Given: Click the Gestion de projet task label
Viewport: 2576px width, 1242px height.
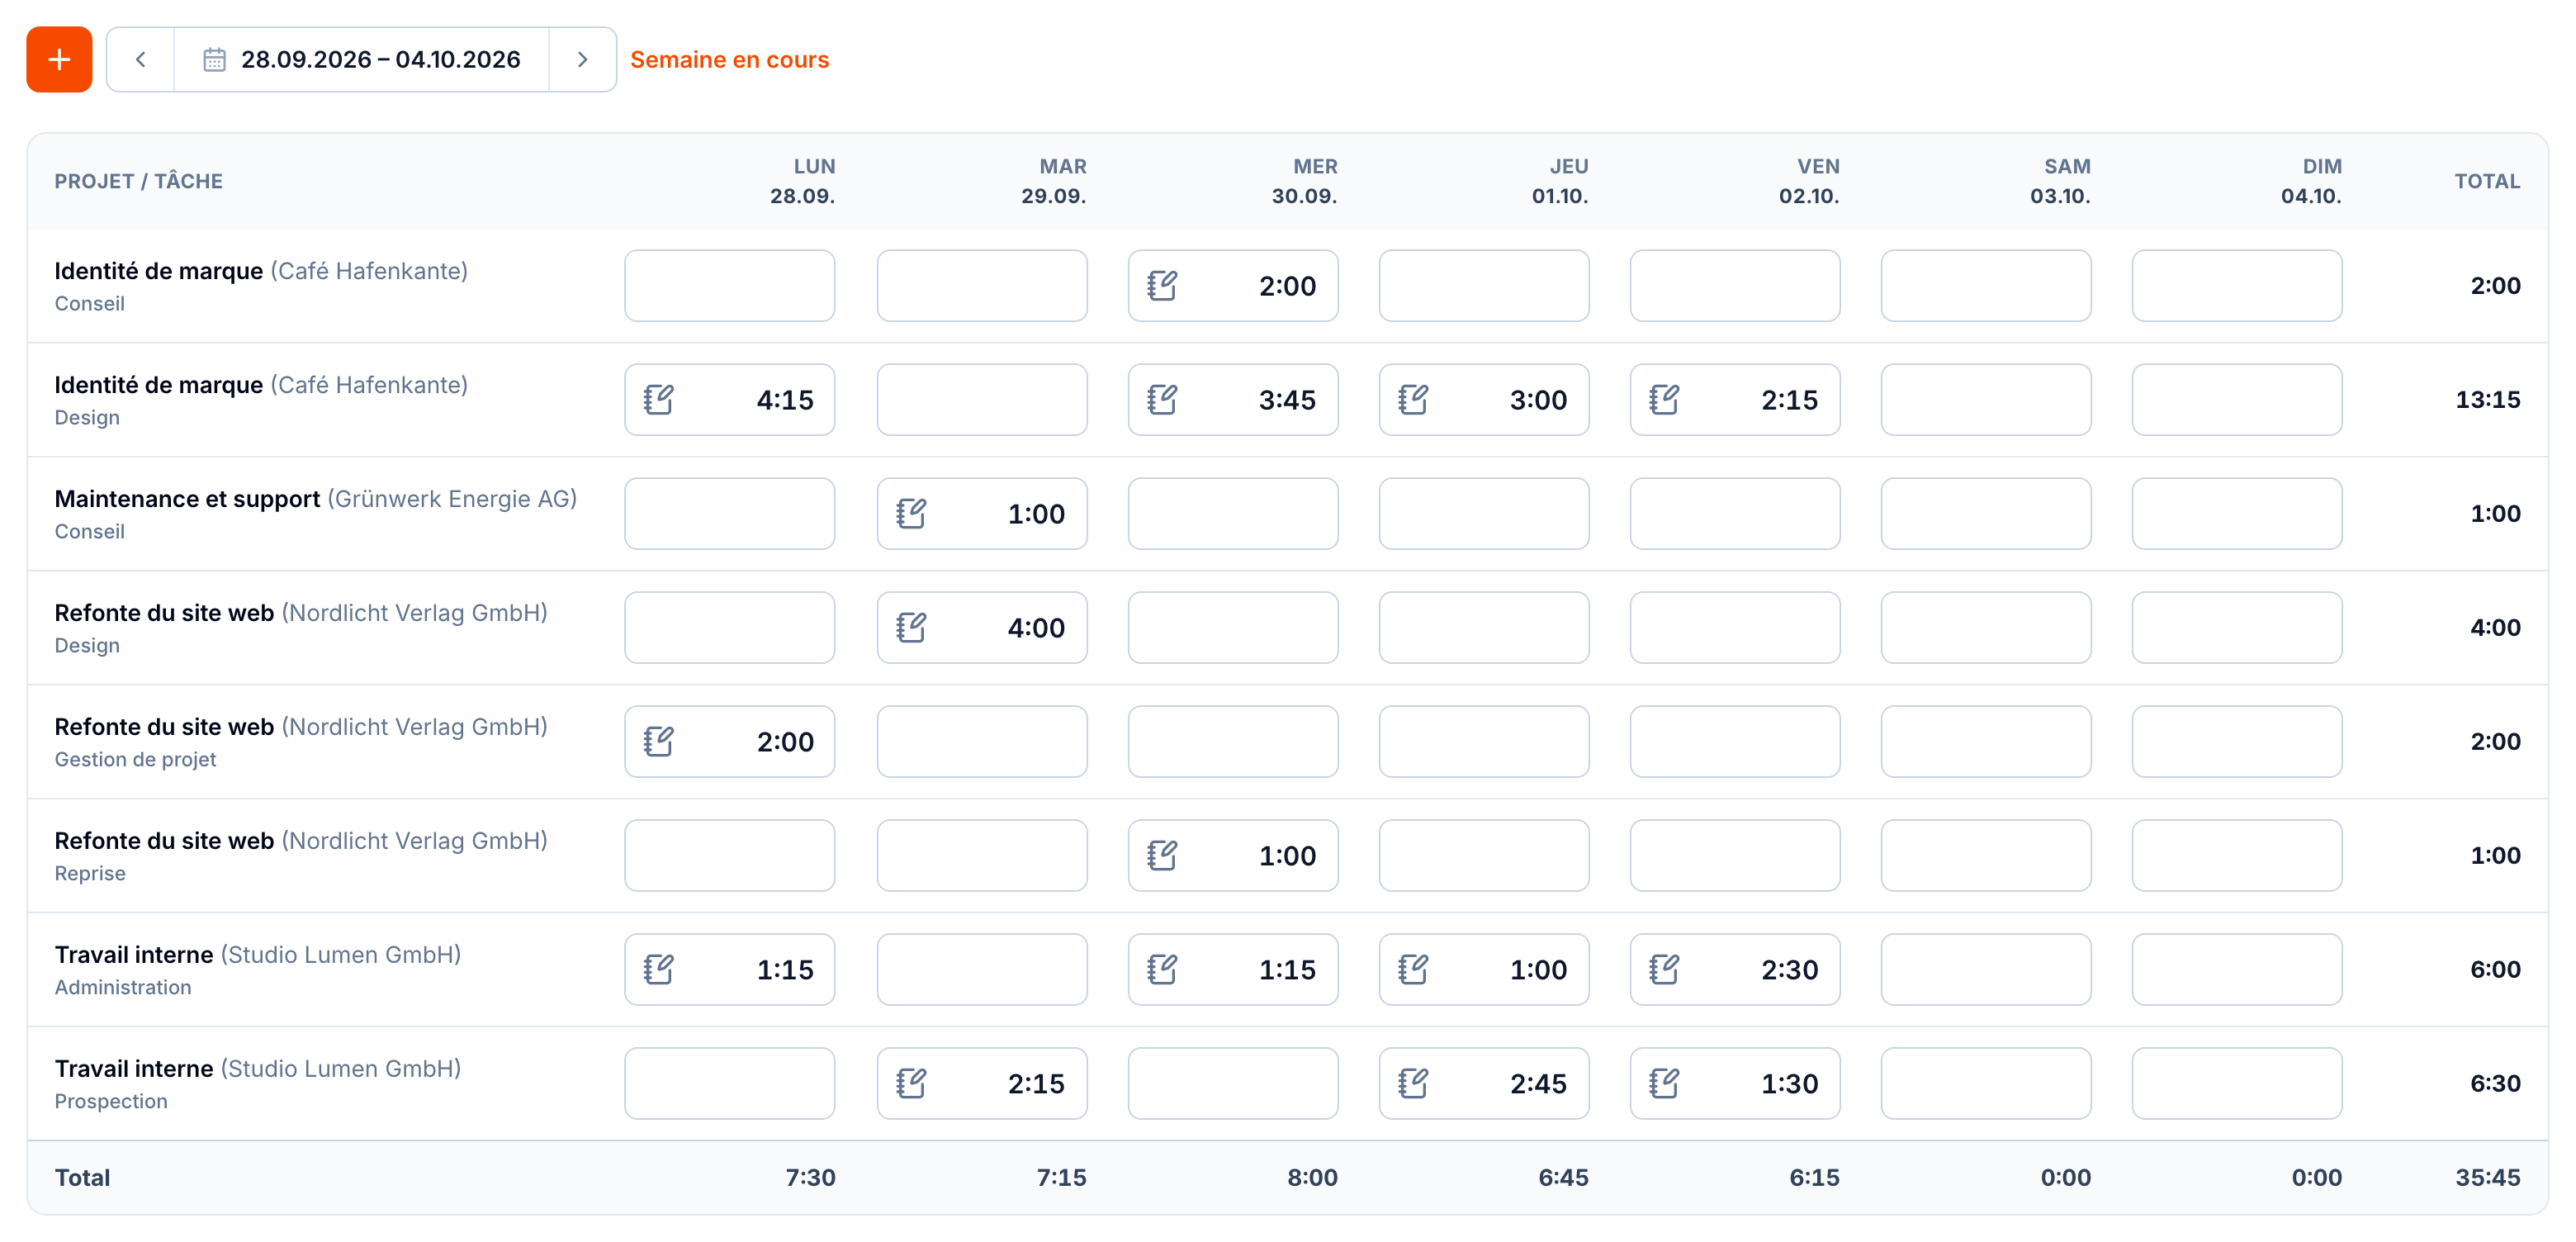Looking at the screenshot, I should coord(135,760).
